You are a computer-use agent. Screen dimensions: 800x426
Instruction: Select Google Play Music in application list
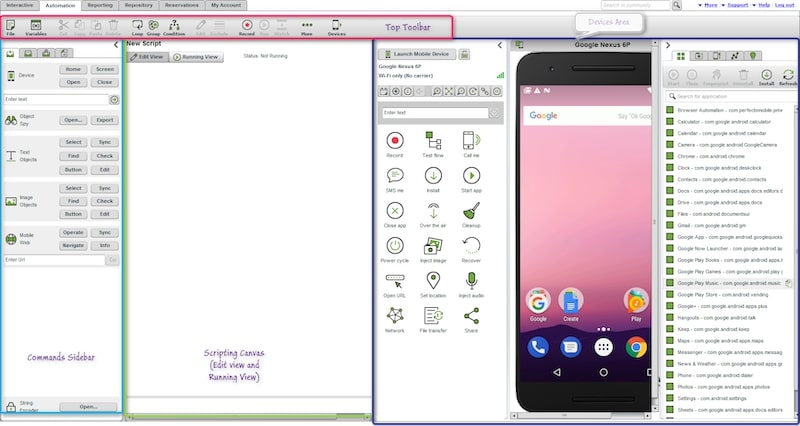[729, 283]
